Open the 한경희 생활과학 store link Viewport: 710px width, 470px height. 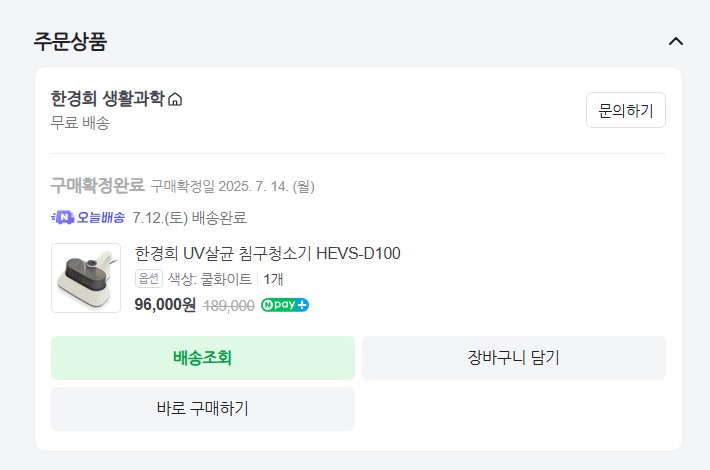[107, 98]
